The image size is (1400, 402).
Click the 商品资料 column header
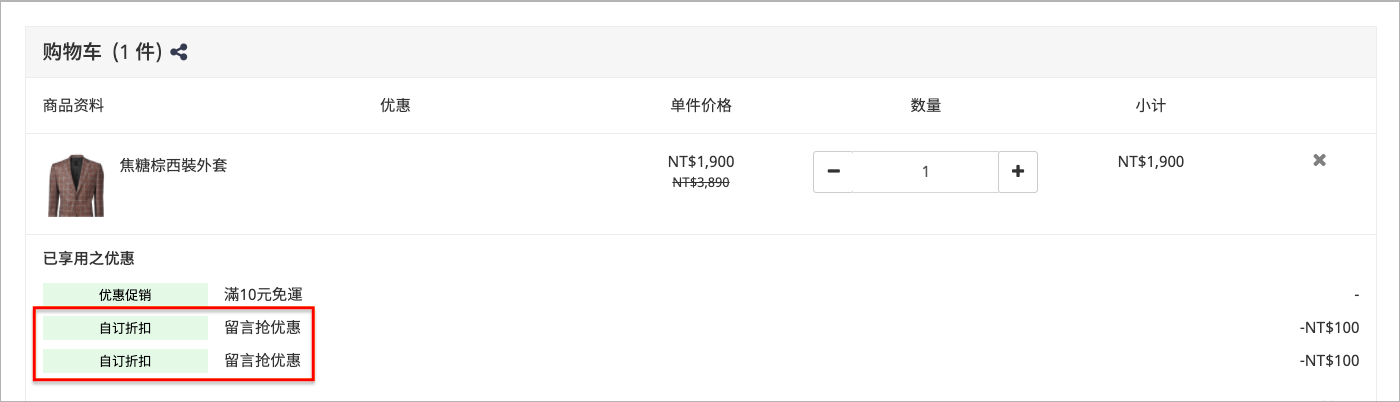pos(73,105)
